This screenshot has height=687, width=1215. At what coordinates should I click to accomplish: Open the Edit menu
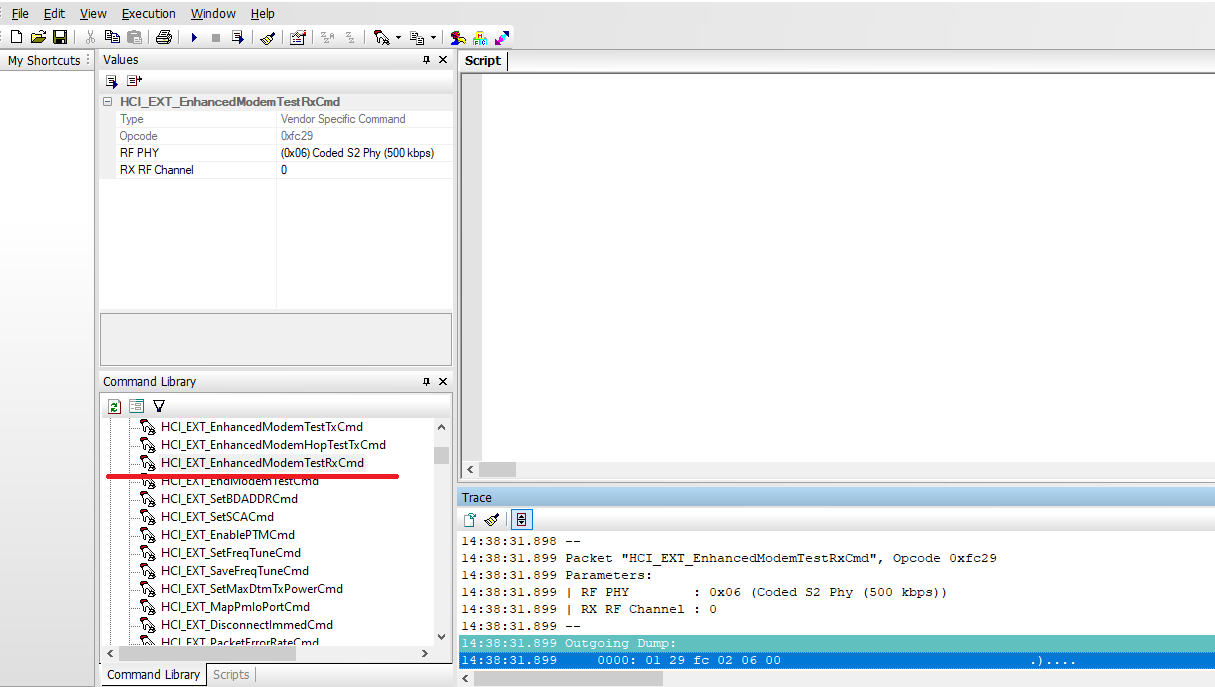click(54, 14)
